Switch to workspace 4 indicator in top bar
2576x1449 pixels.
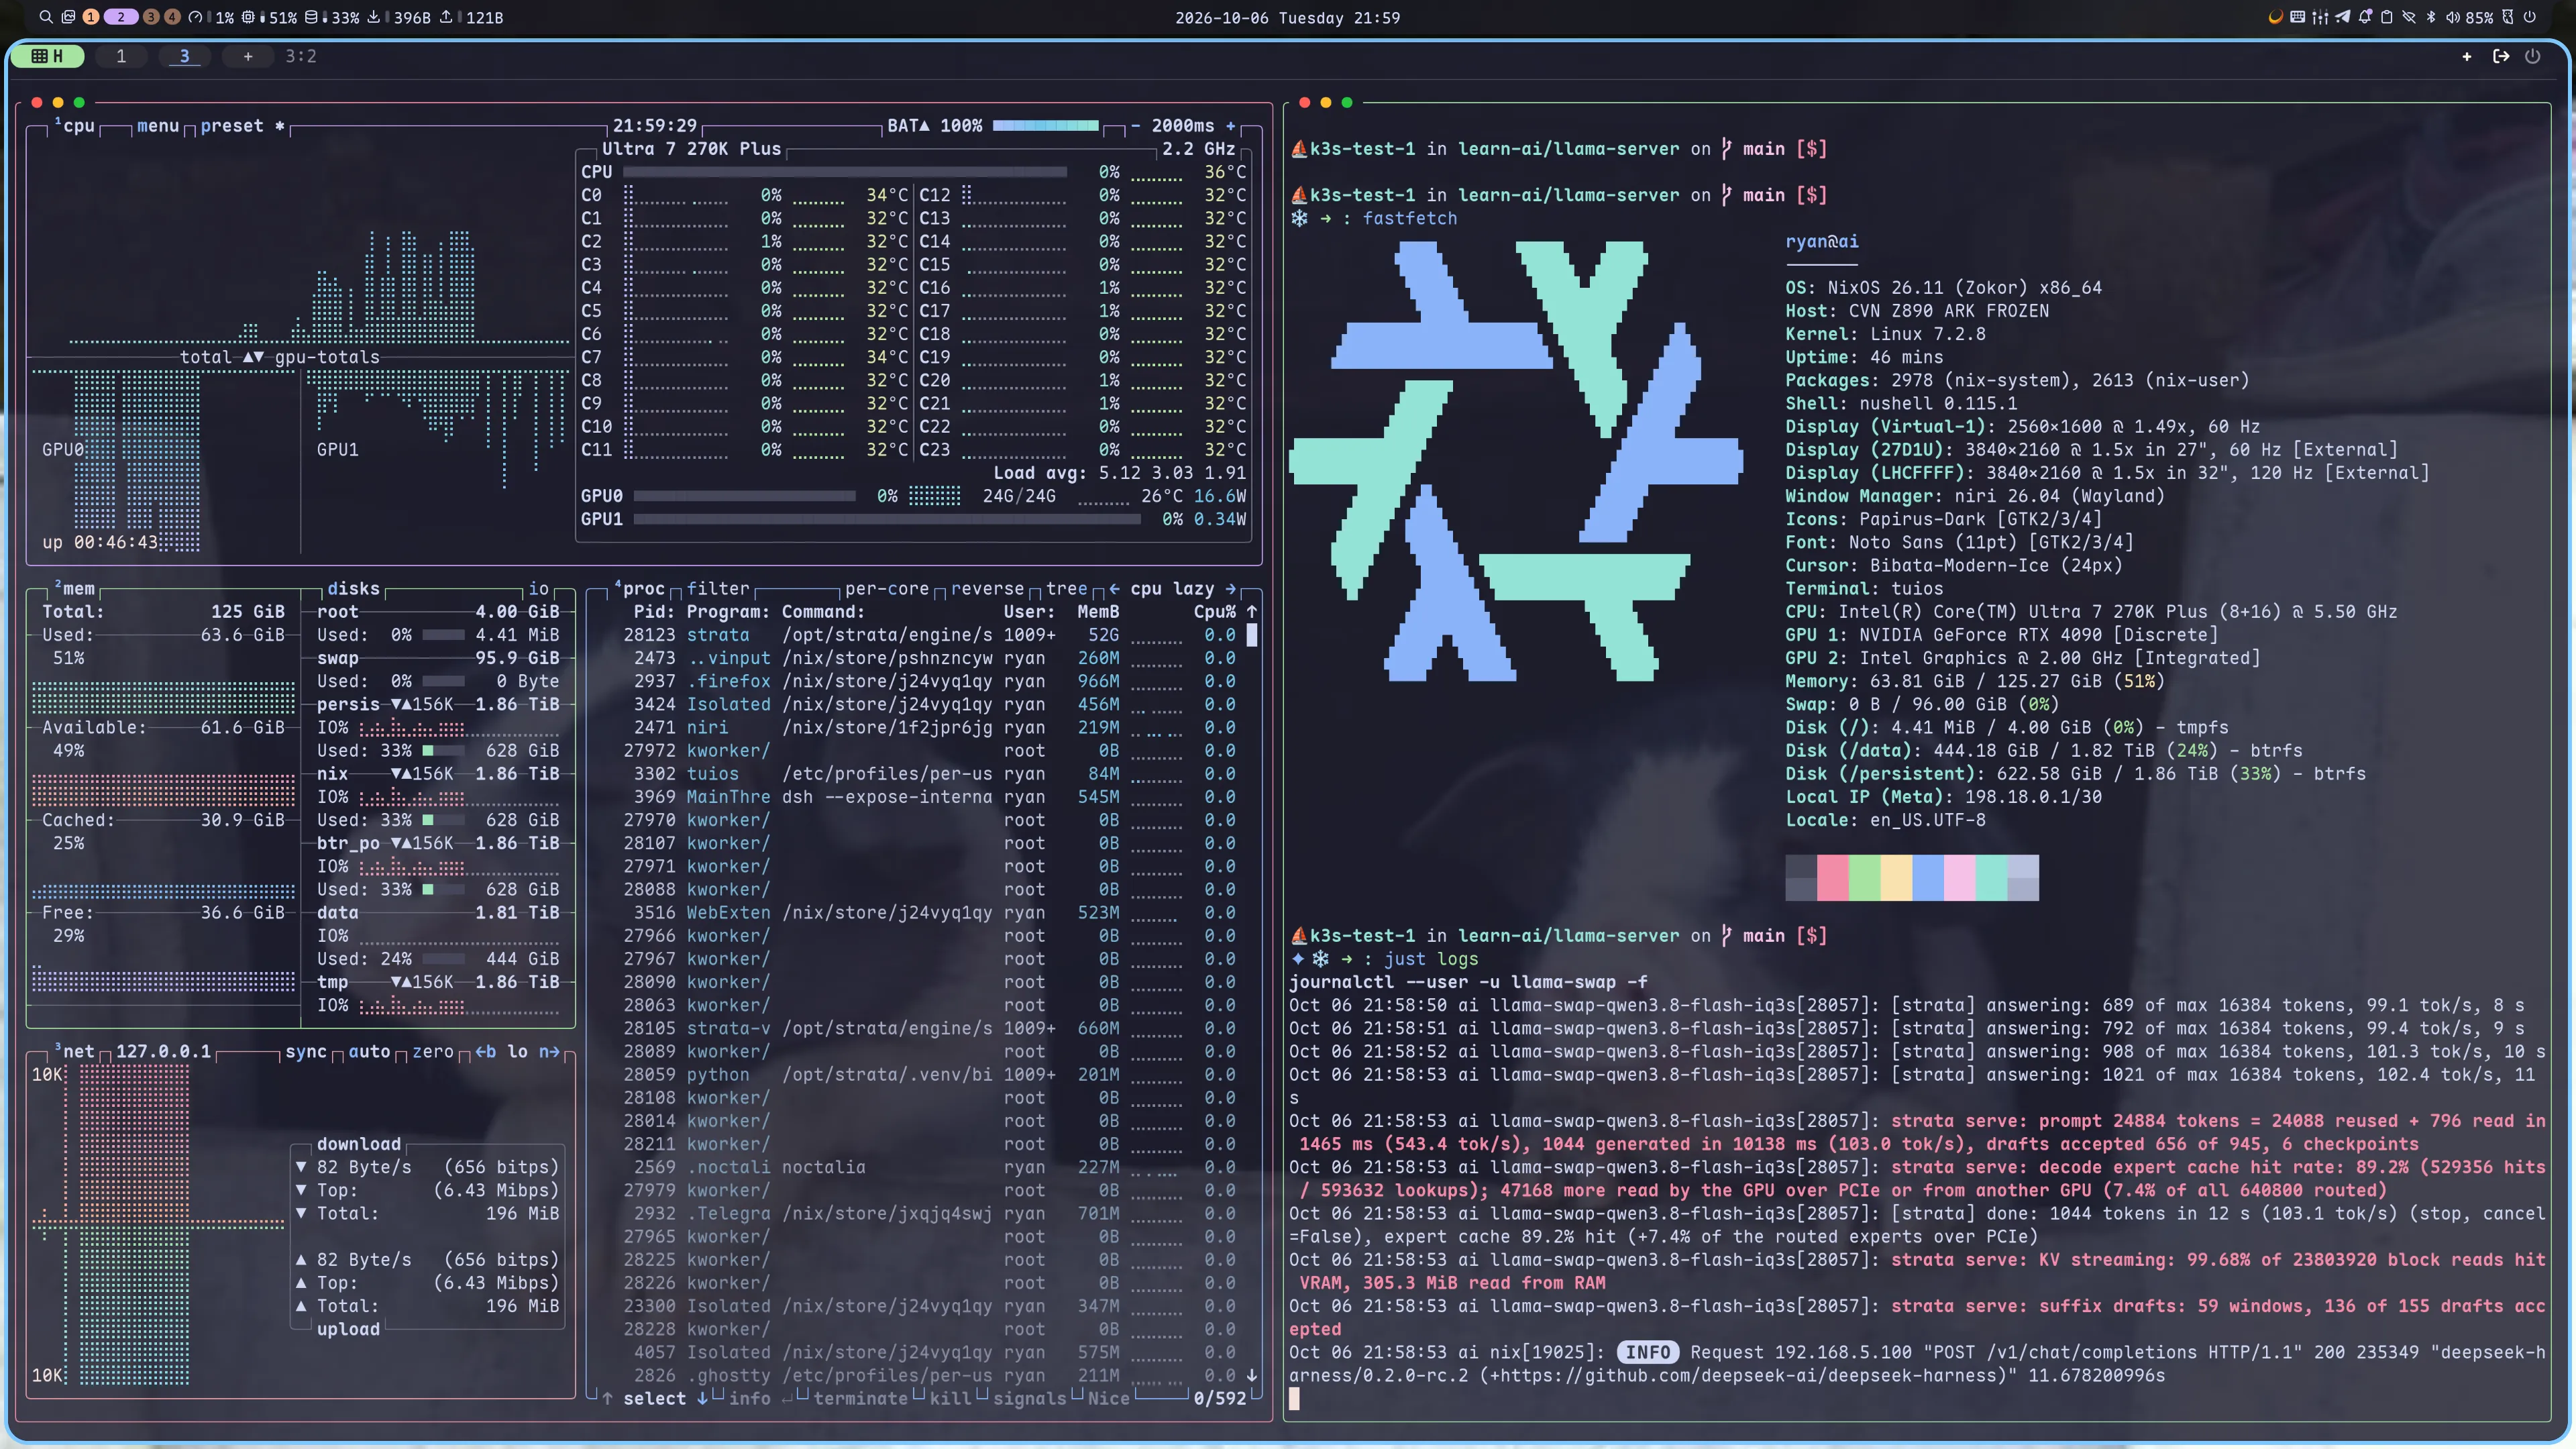pos(172,17)
